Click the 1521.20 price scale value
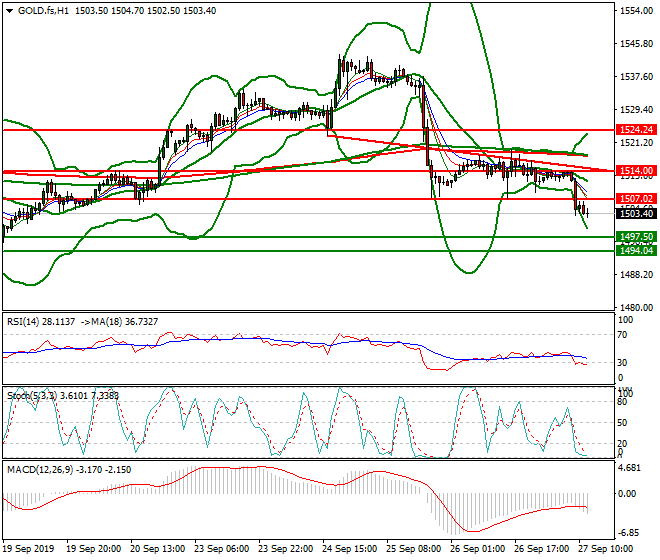The height and width of the screenshot is (560, 660). click(636, 143)
